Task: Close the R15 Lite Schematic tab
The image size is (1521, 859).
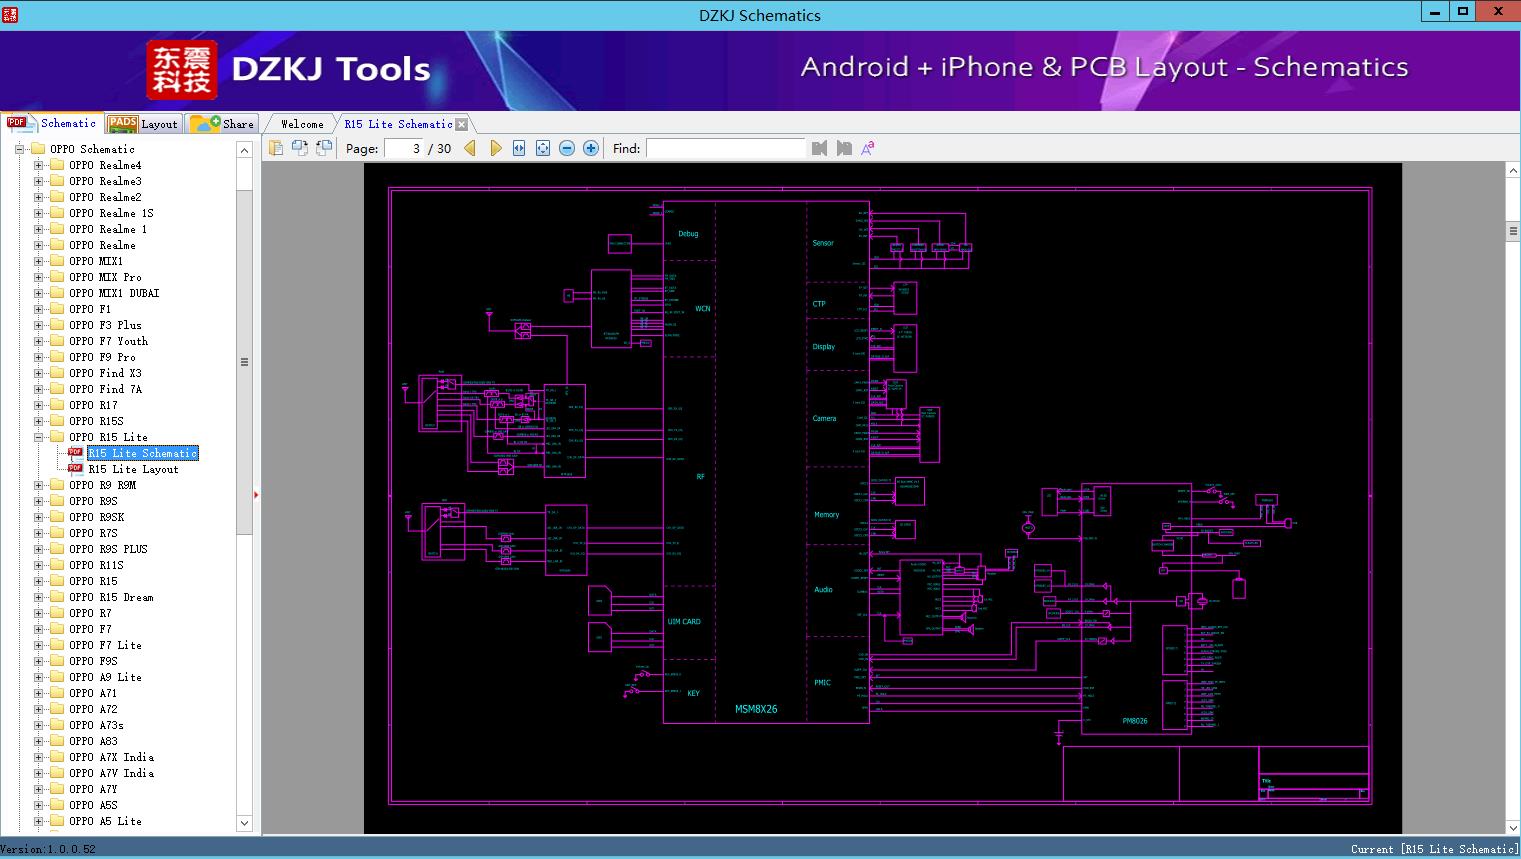Action: pyautogui.click(x=462, y=125)
